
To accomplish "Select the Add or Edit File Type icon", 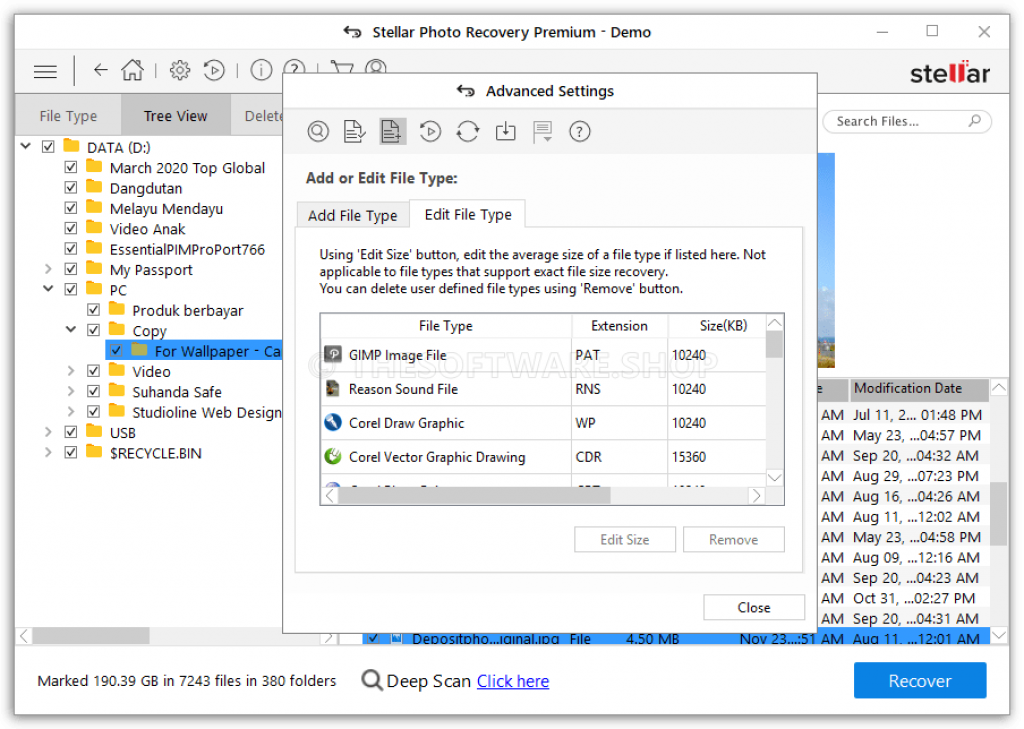I will coord(392,131).
